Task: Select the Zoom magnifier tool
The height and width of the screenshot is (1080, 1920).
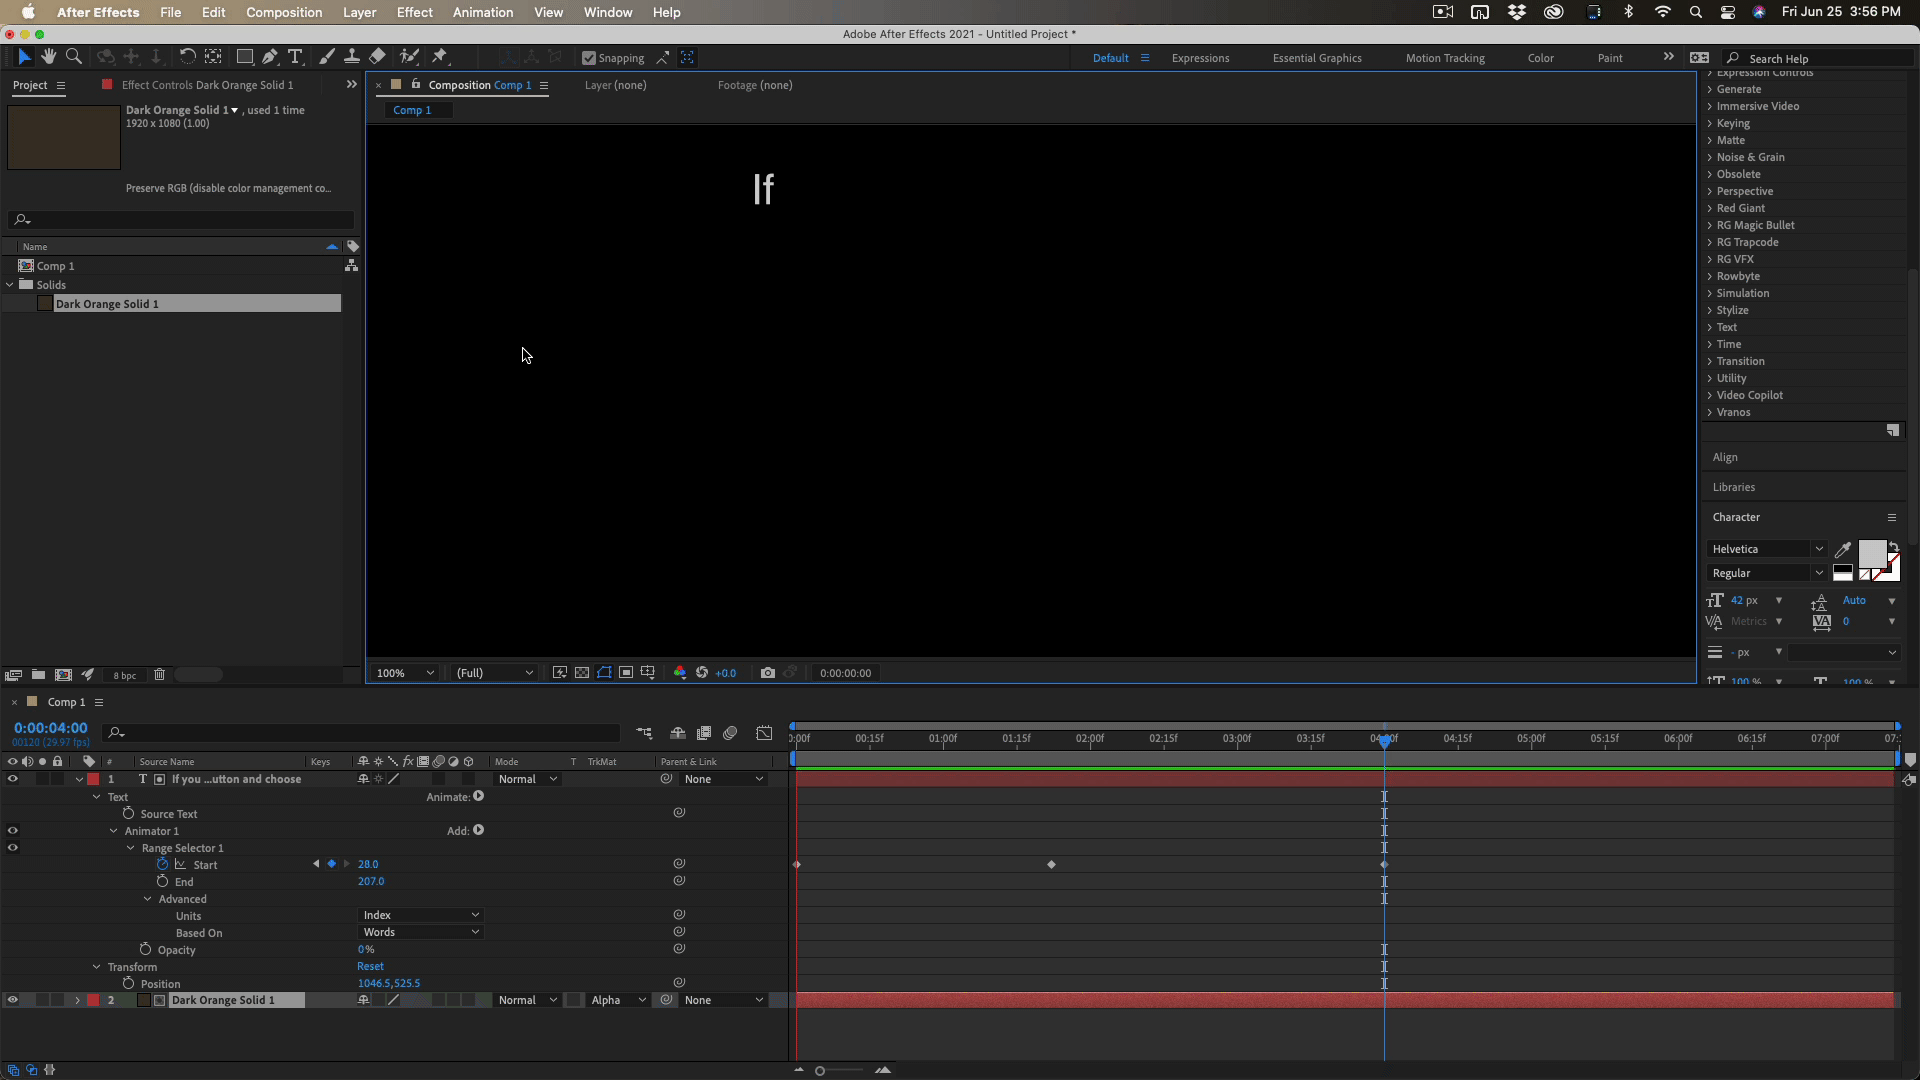Action: 74,57
